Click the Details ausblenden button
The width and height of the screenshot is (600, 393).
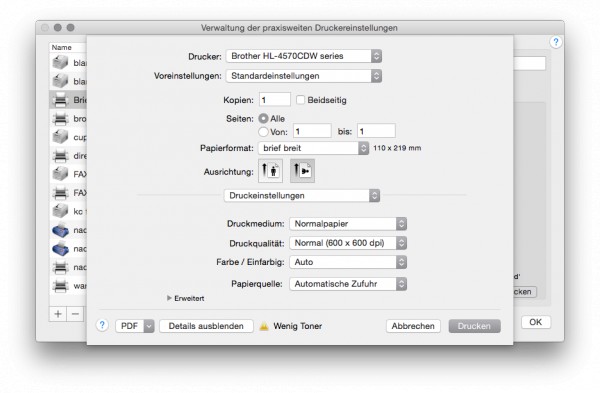click(x=206, y=326)
